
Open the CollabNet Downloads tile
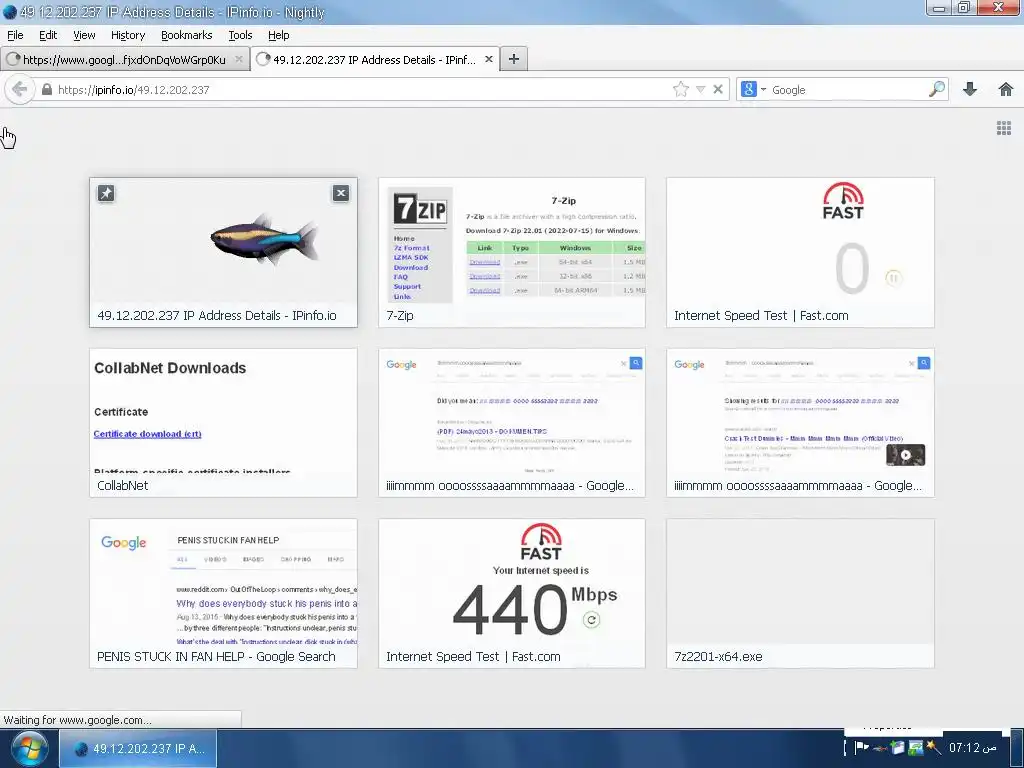point(223,423)
